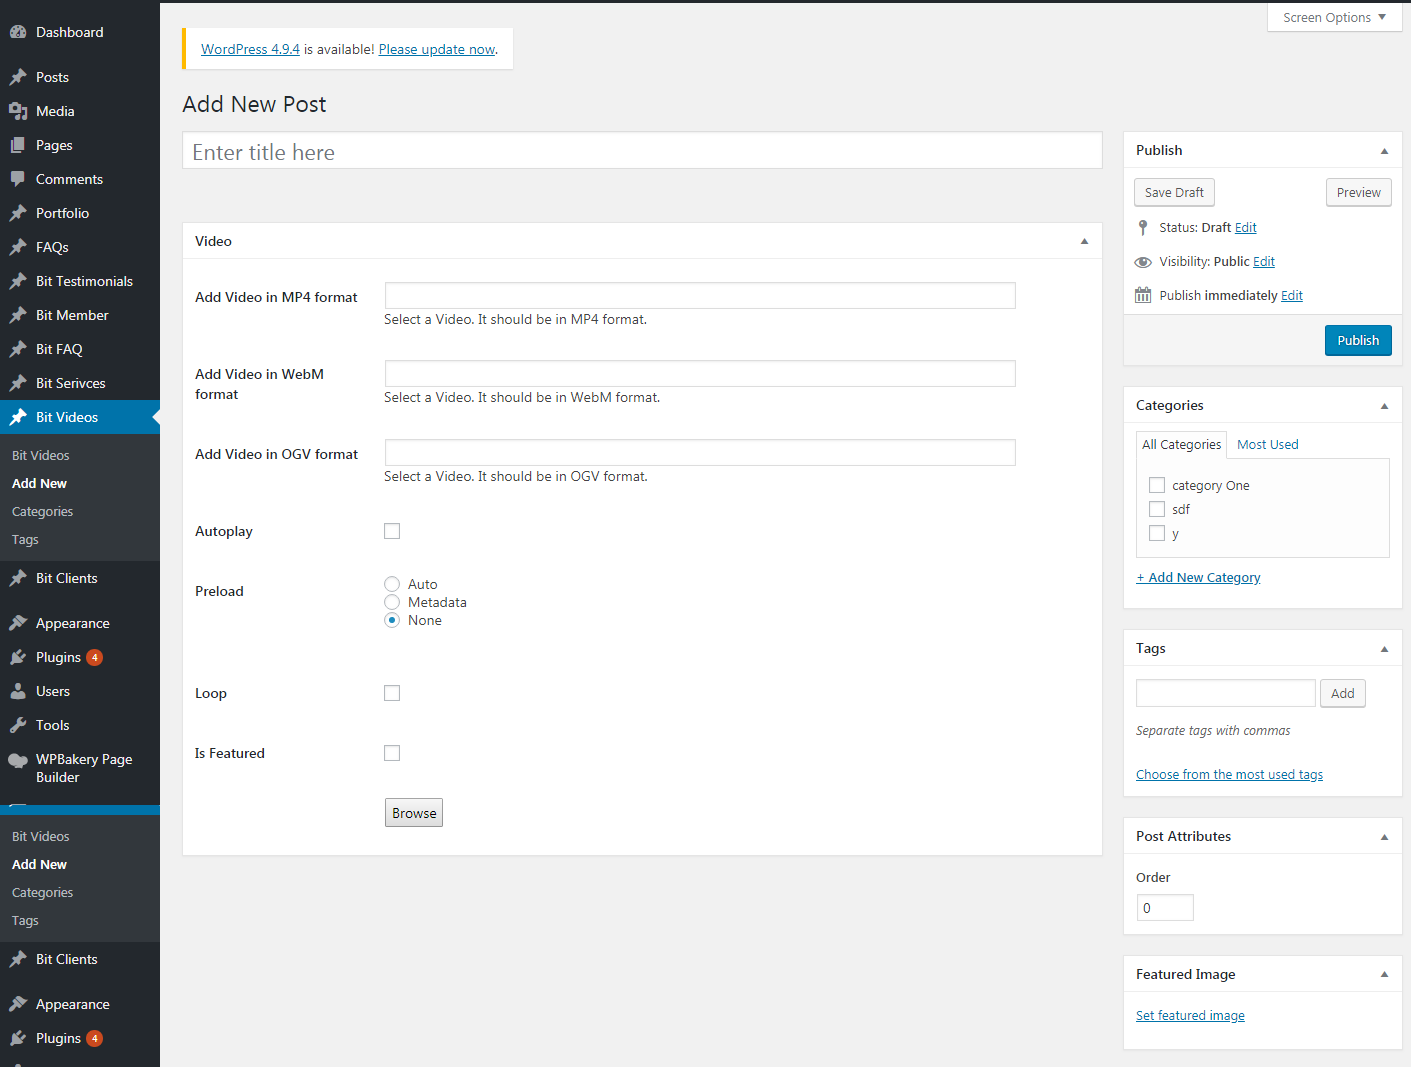Click the Pages icon in sidebar

pyautogui.click(x=18, y=145)
